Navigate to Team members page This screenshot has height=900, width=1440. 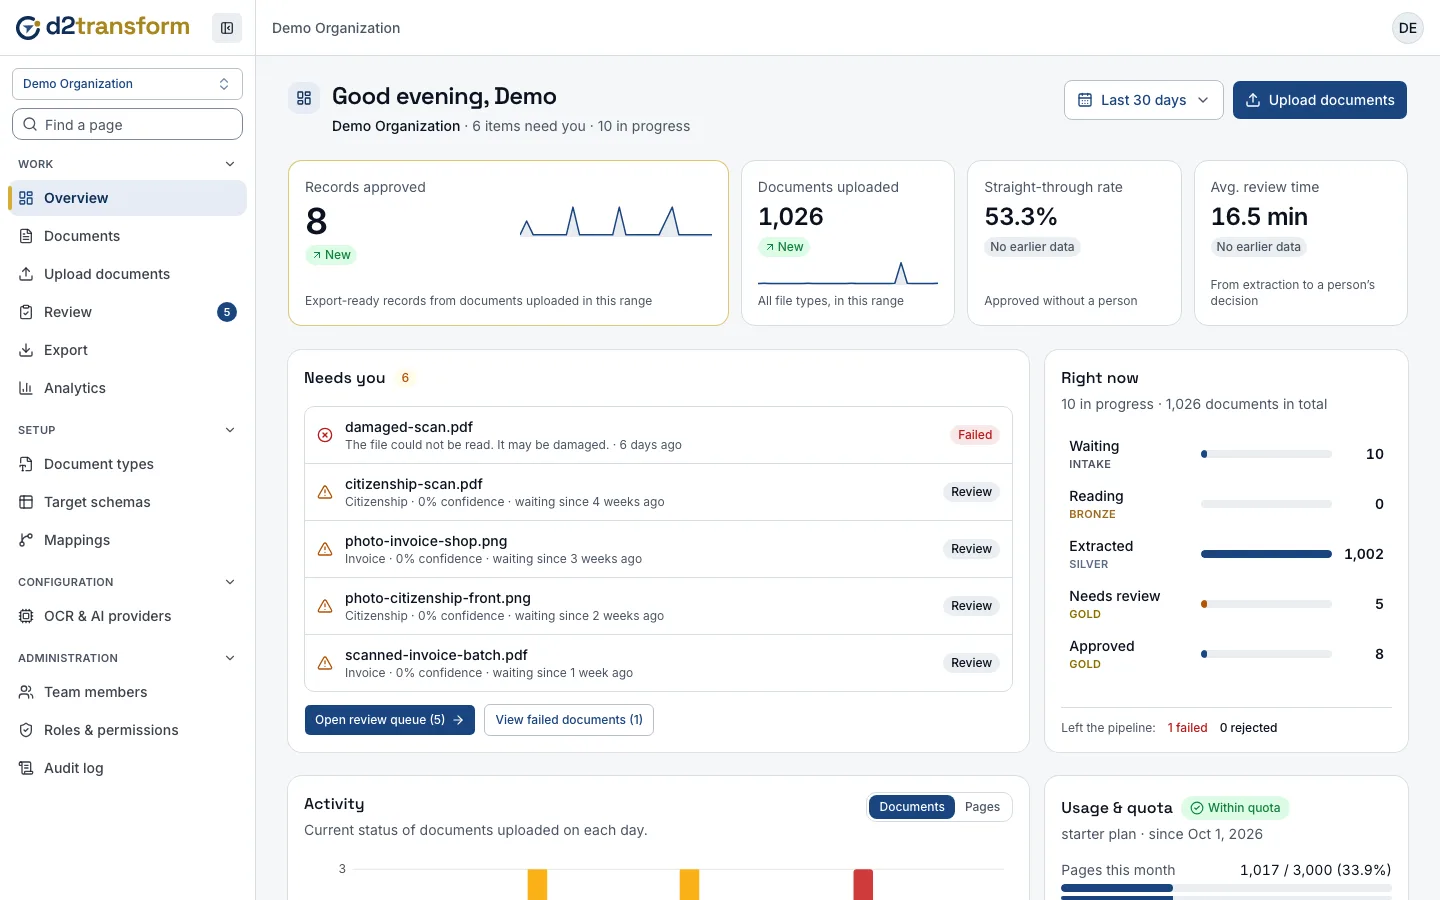pyautogui.click(x=127, y=692)
